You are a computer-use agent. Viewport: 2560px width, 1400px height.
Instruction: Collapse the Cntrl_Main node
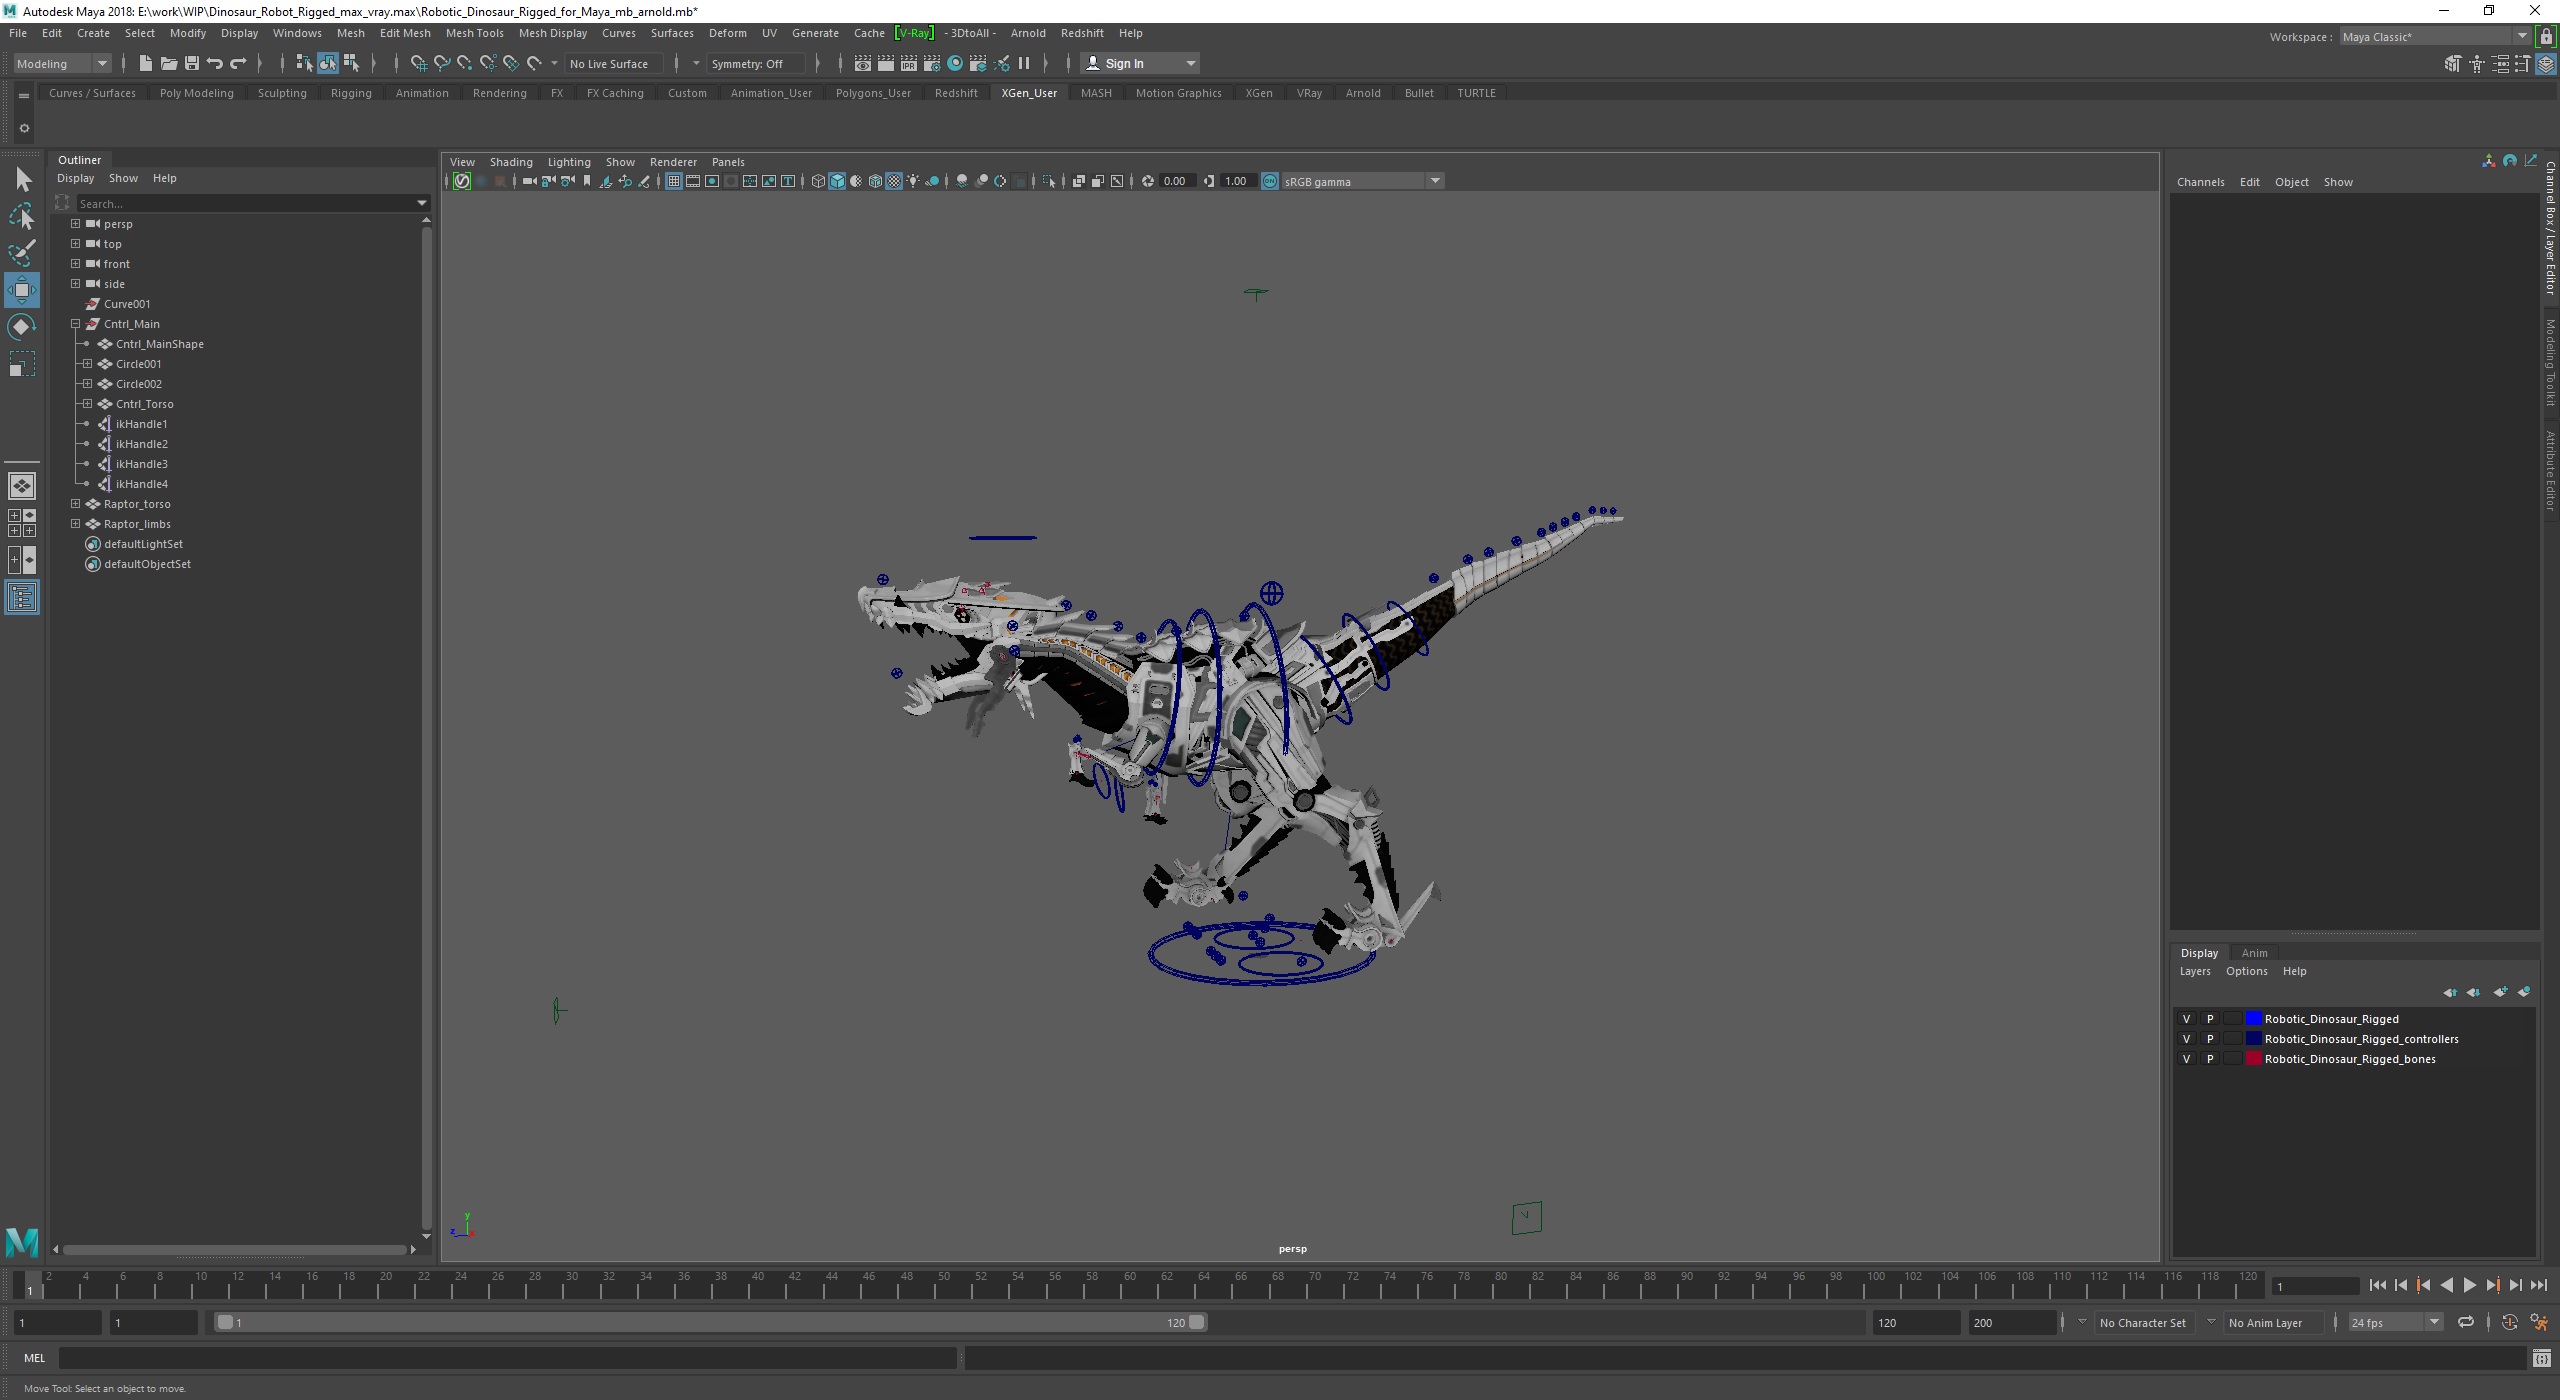pyautogui.click(x=75, y=324)
